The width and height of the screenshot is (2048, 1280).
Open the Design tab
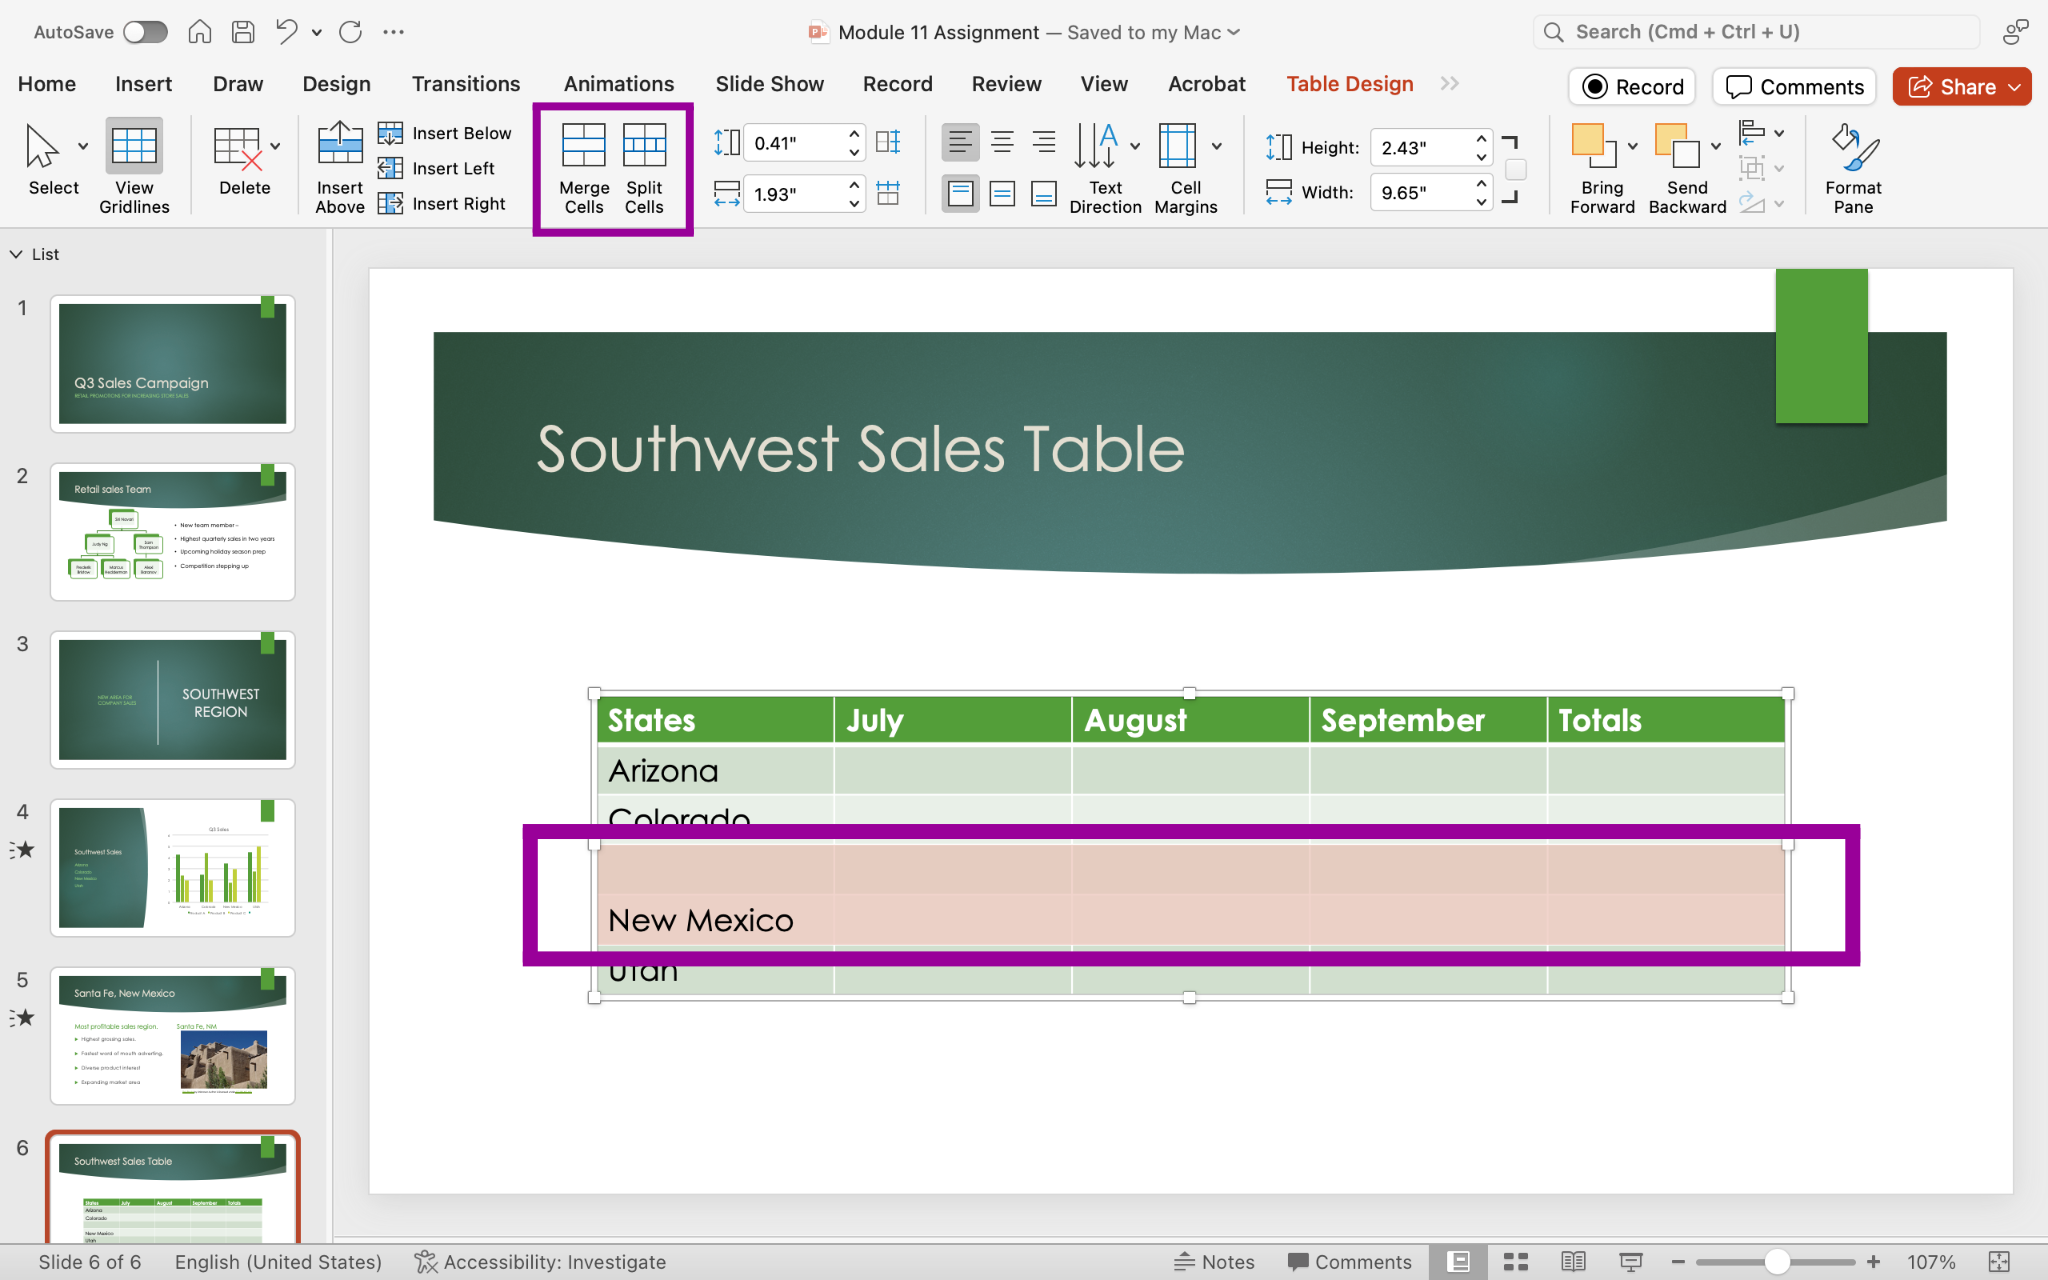(337, 84)
